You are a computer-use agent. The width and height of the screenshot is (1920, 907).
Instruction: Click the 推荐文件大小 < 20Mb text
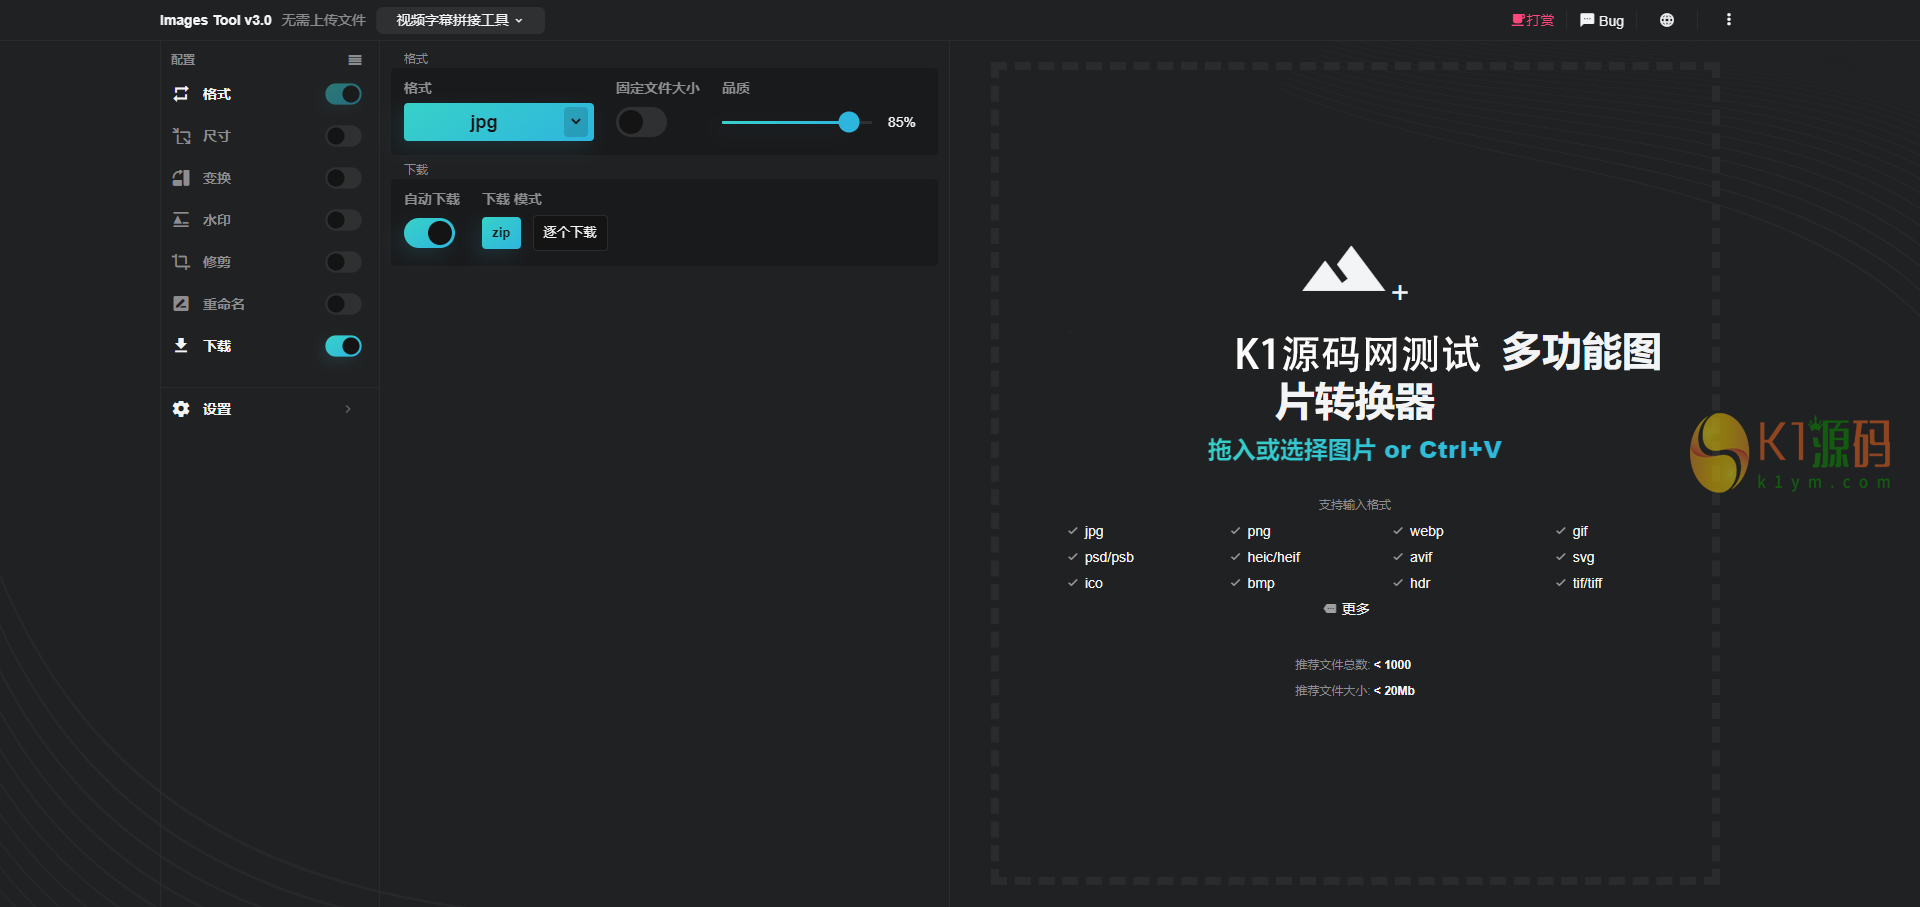[1355, 691]
